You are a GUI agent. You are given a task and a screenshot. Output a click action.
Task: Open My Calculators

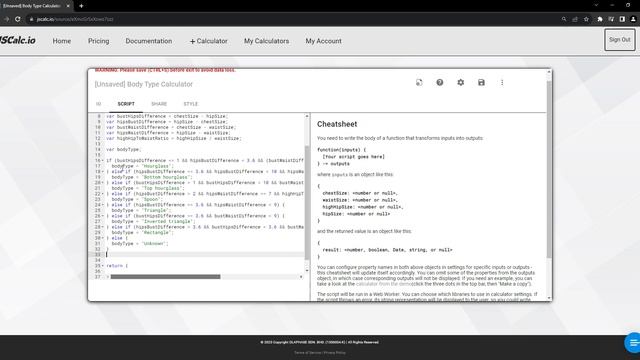pos(267,41)
